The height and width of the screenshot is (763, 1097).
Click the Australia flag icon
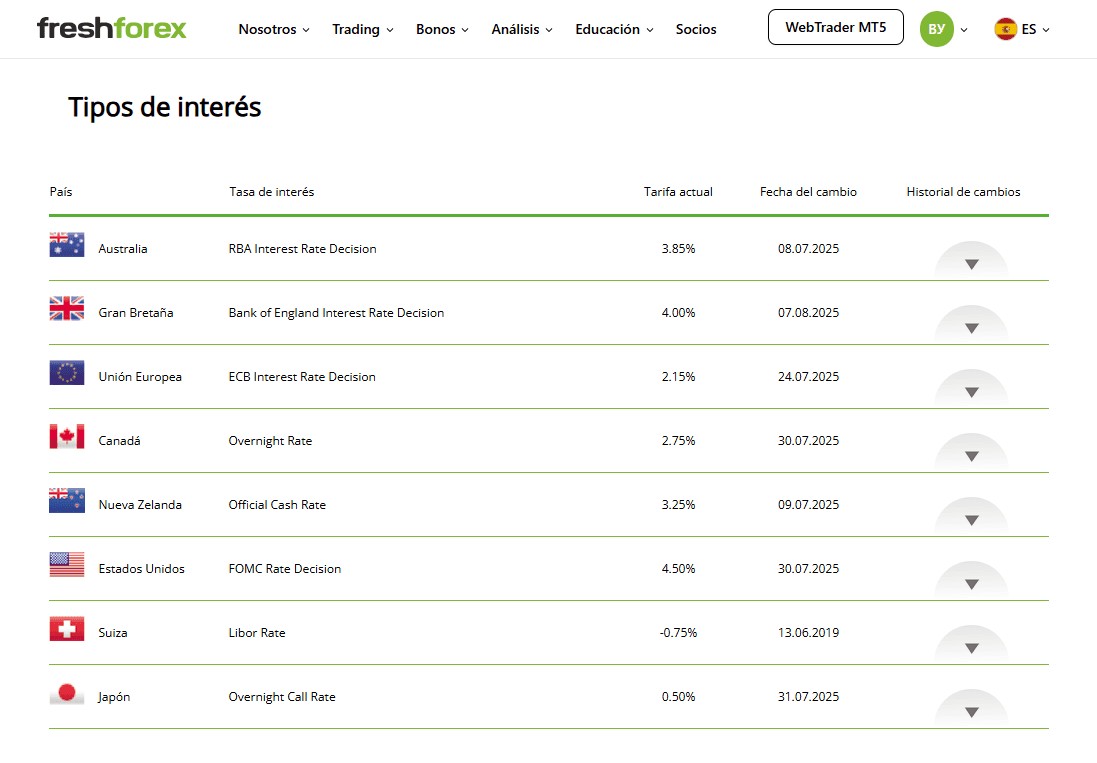pyautogui.click(x=67, y=245)
